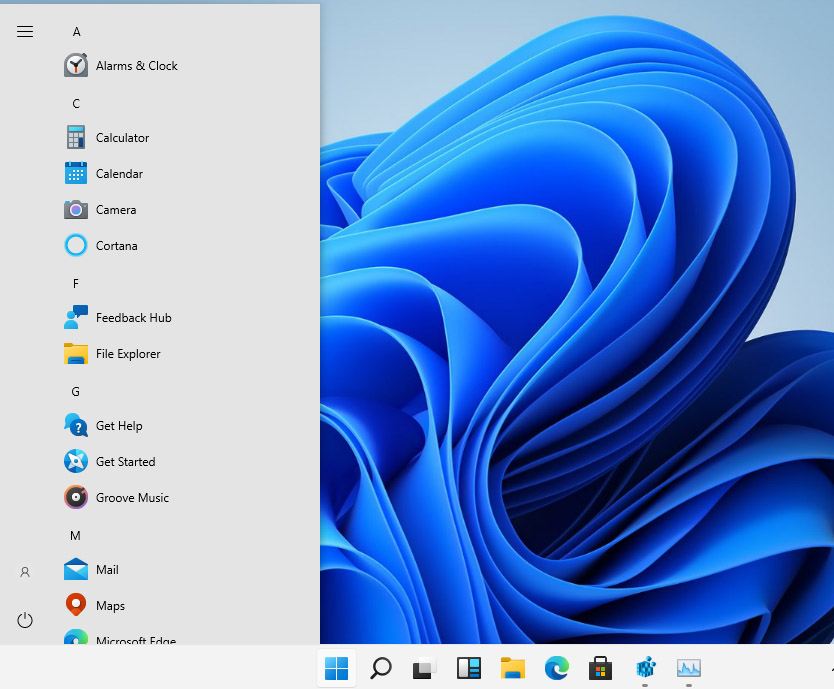Image resolution: width=834 pixels, height=689 pixels.
Task: Switch to the blue cubes app on taskbar
Action: coord(645,668)
